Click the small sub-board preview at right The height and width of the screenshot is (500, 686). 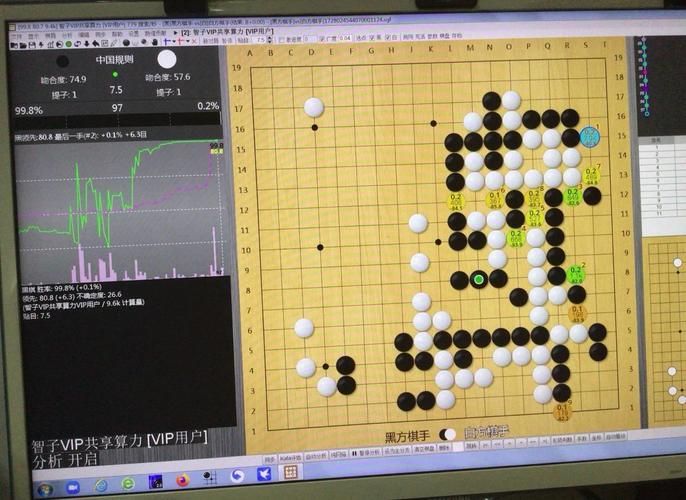tap(667, 332)
